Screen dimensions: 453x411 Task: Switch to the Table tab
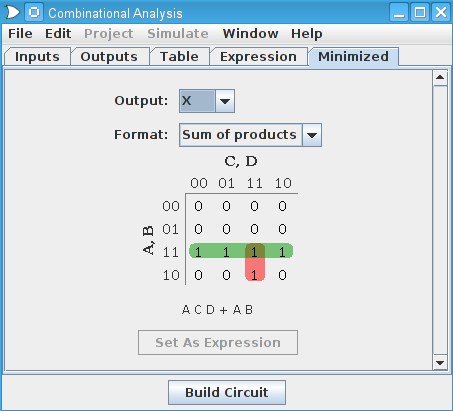coord(179,57)
